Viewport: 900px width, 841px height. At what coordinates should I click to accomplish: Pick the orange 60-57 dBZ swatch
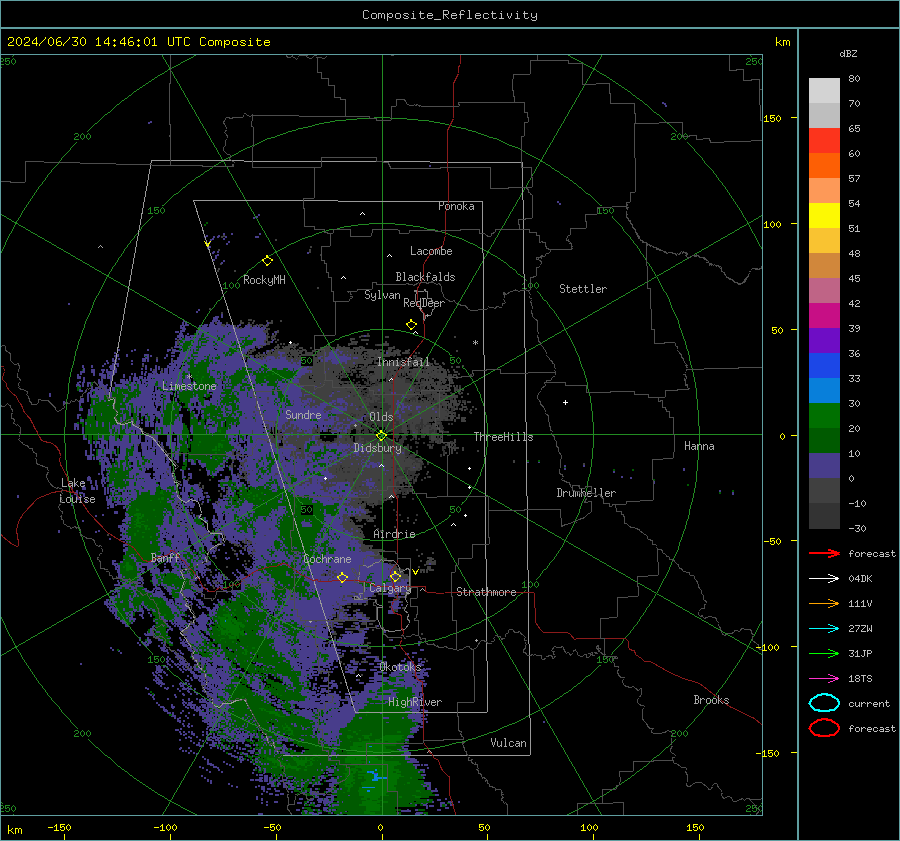click(824, 165)
